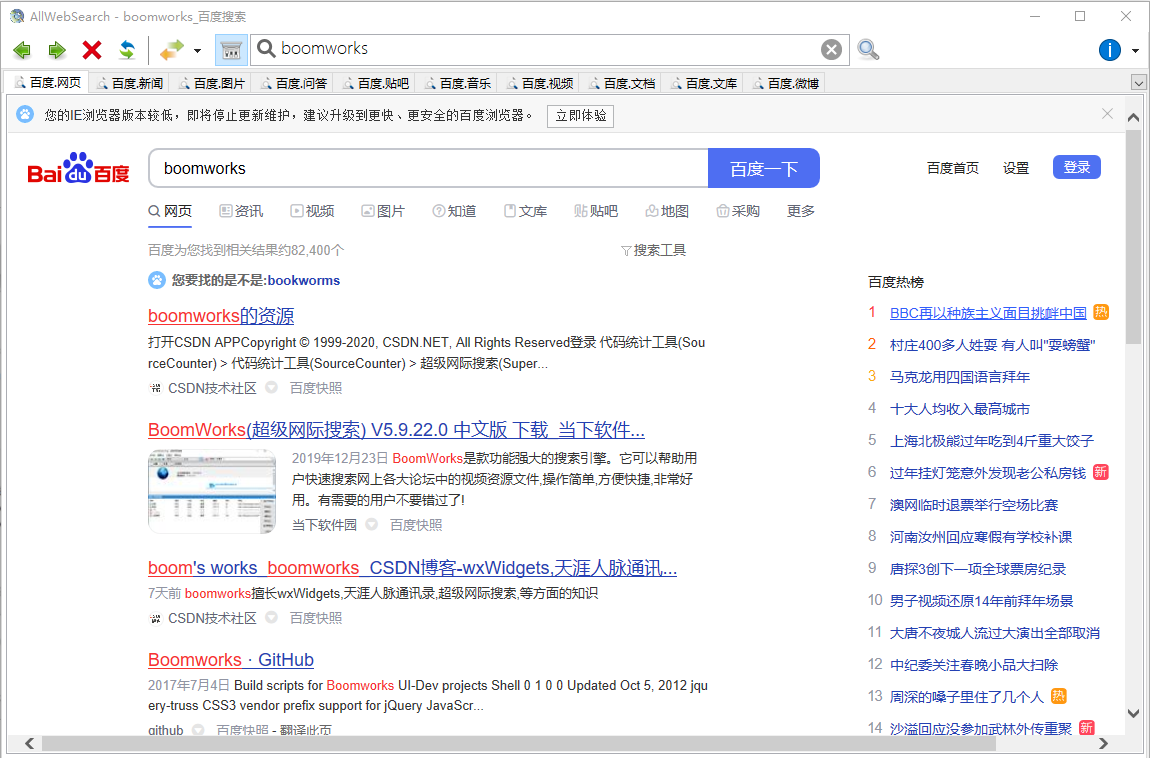
Task: Switch to the 百度.新闻 tab
Action: 130,84
